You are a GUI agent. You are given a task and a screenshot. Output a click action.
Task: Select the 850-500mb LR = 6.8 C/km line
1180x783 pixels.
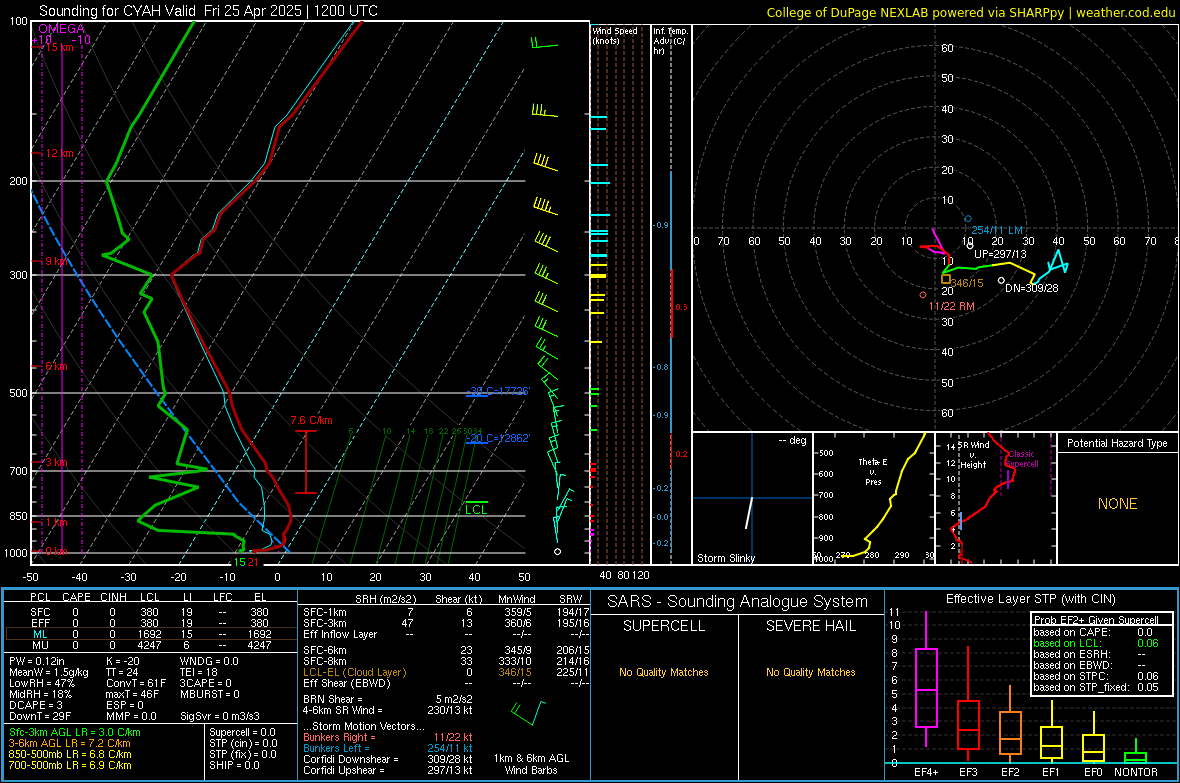[x=70, y=754]
